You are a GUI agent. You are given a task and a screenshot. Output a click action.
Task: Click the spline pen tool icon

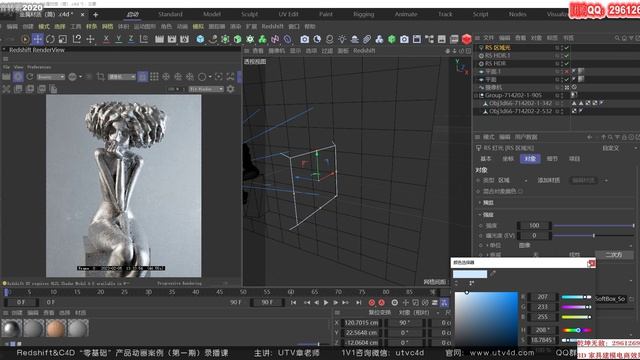click(x=213, y=39)
